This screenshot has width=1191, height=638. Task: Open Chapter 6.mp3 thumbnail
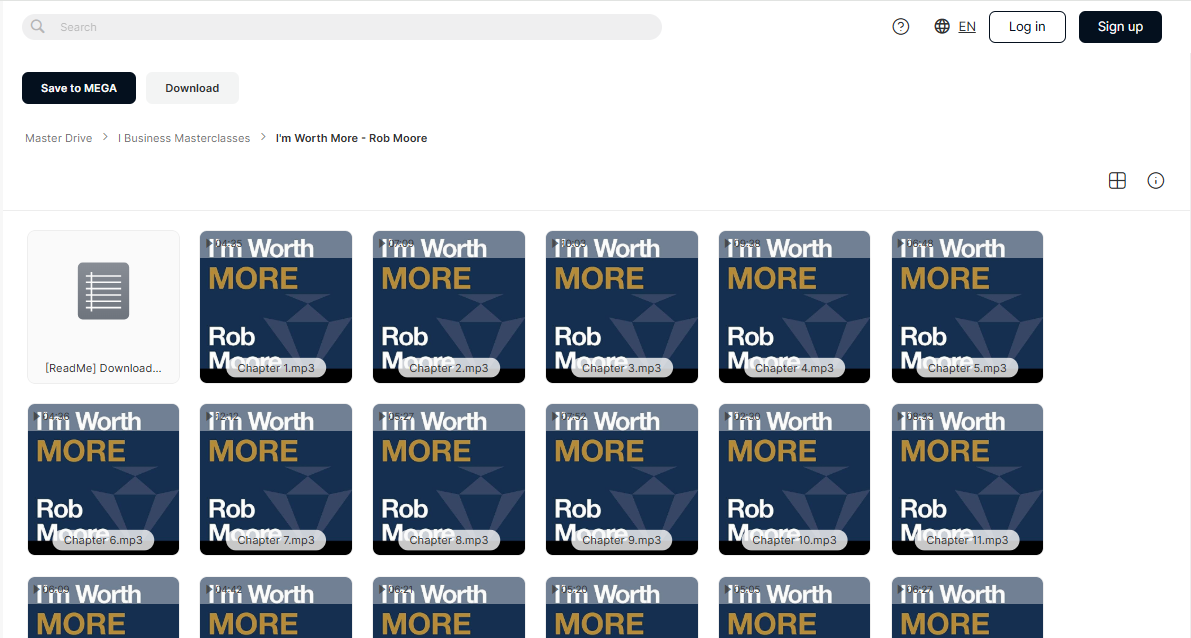[103, 479]
